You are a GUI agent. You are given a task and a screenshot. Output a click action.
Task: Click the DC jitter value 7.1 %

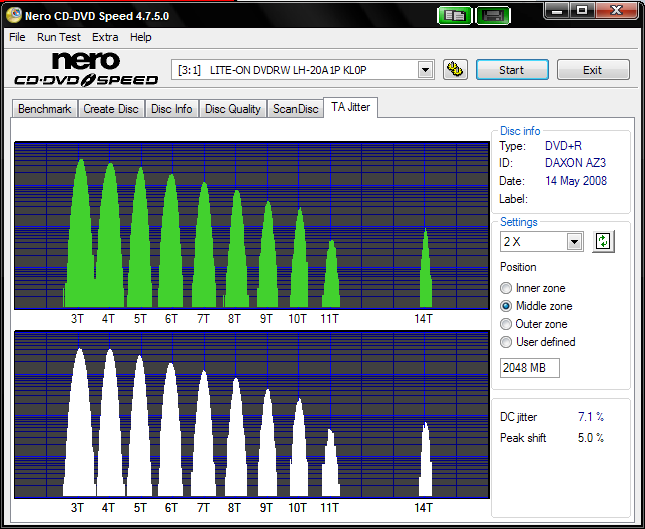(x=591, y=417)
